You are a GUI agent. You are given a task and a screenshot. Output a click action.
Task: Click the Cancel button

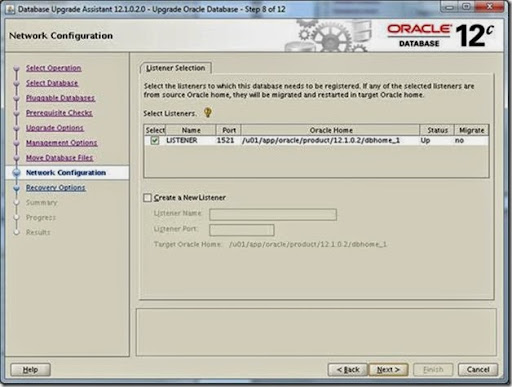tap(478, 370)
